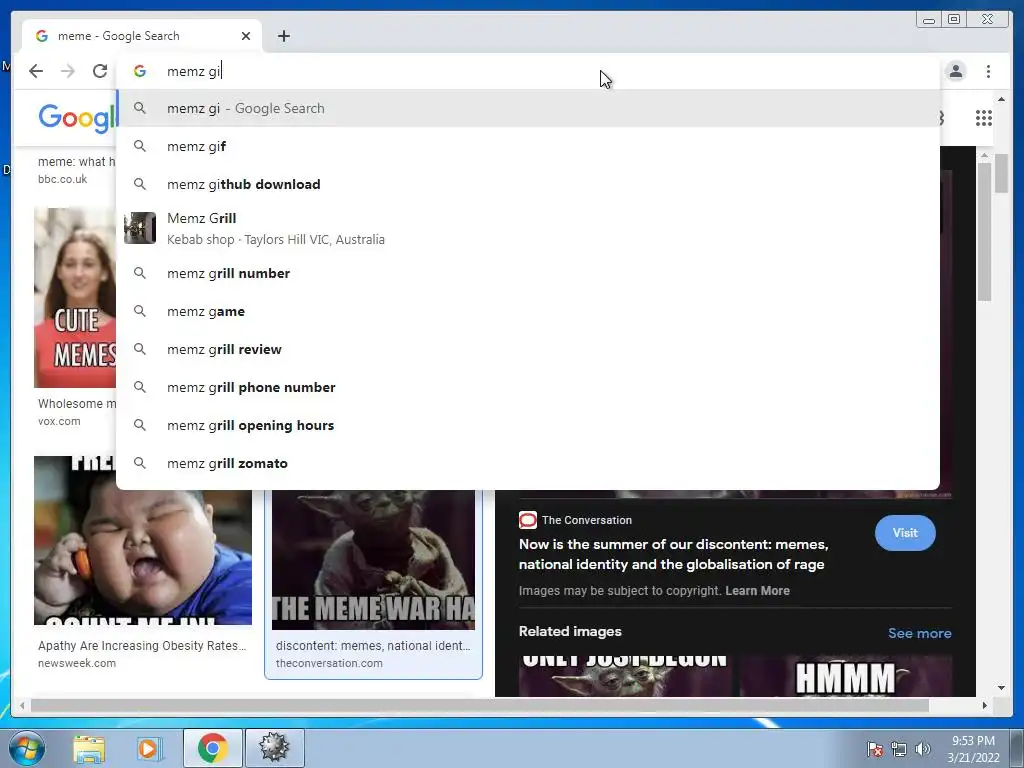Click the Google logo on the page
Screen dimensions: 1024x768
77,118
